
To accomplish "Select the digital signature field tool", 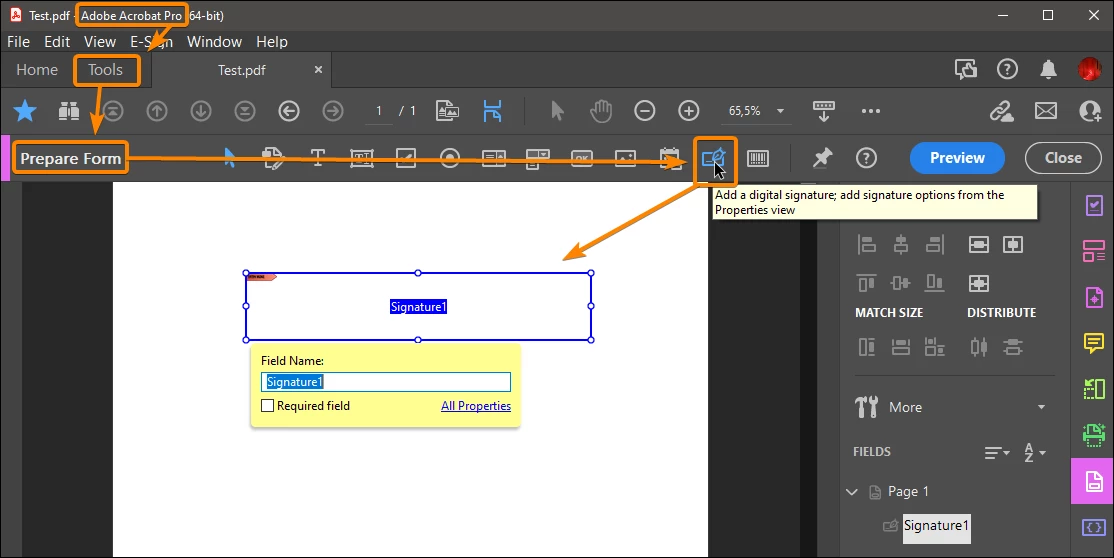I will pyautogui.click(x=713, y=158).
